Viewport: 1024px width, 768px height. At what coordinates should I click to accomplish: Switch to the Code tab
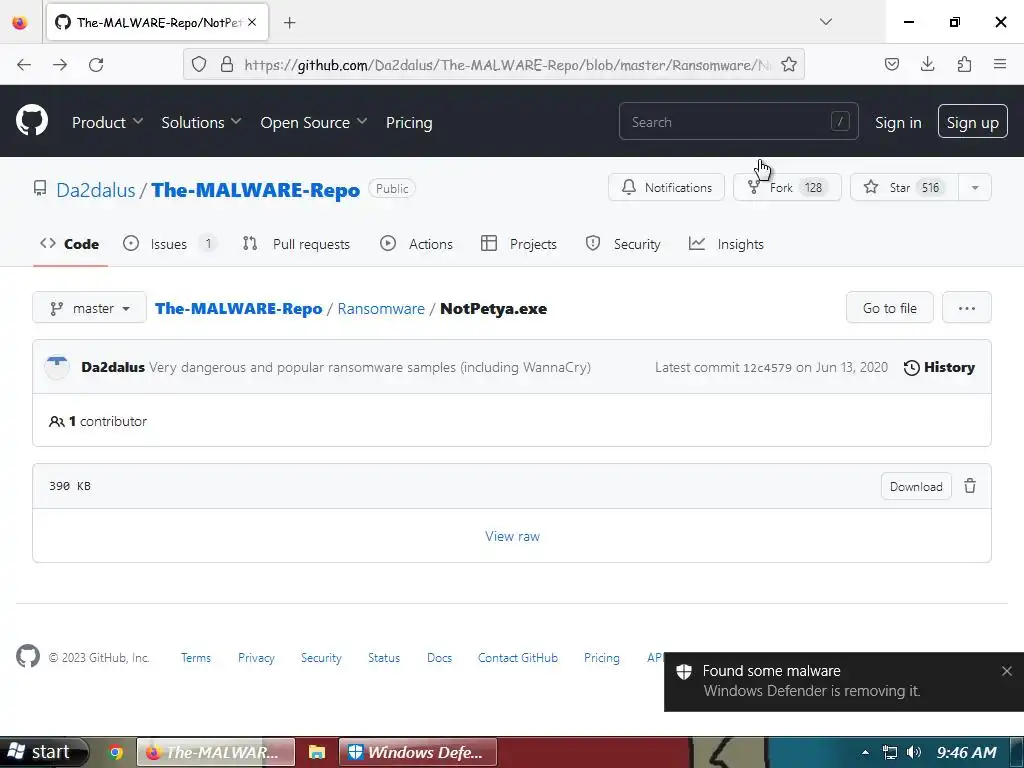click(70, 244)
